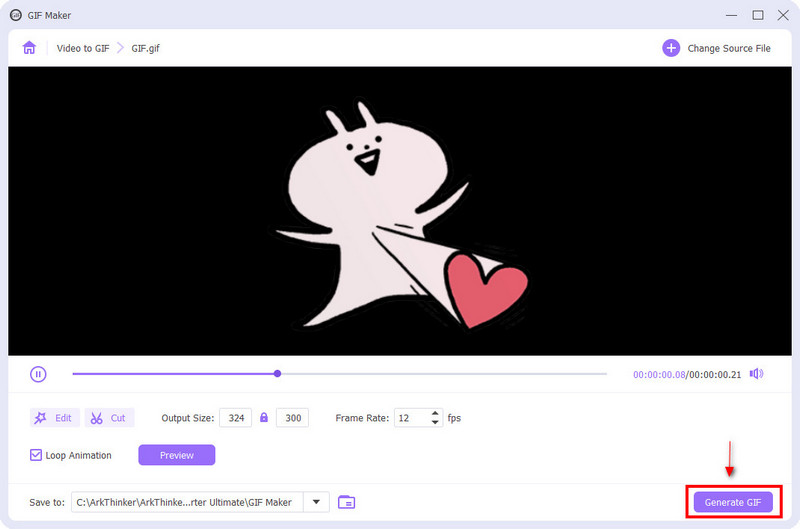Click the GIF Maker app logo icon
Screen dimensions: 800x529
tap(16, 15)
